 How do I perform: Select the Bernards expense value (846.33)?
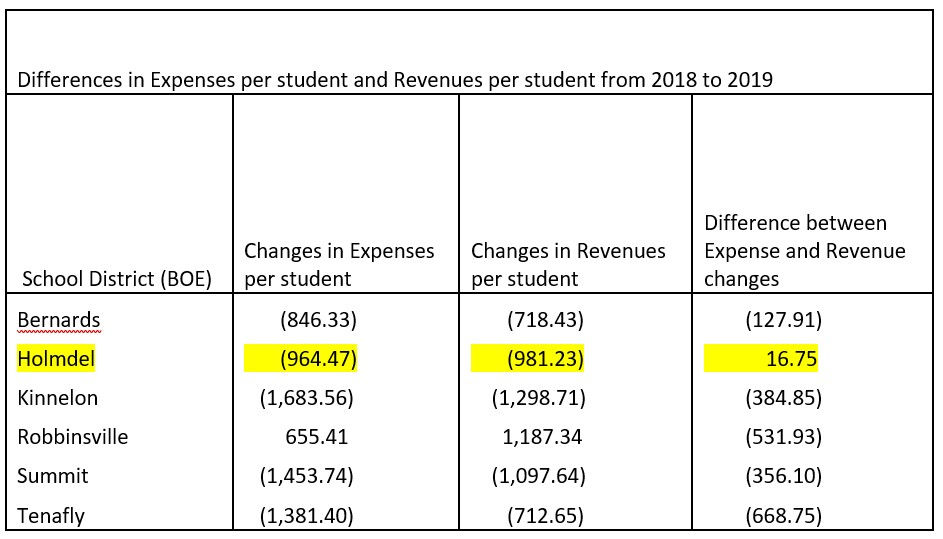click(318, 320)
